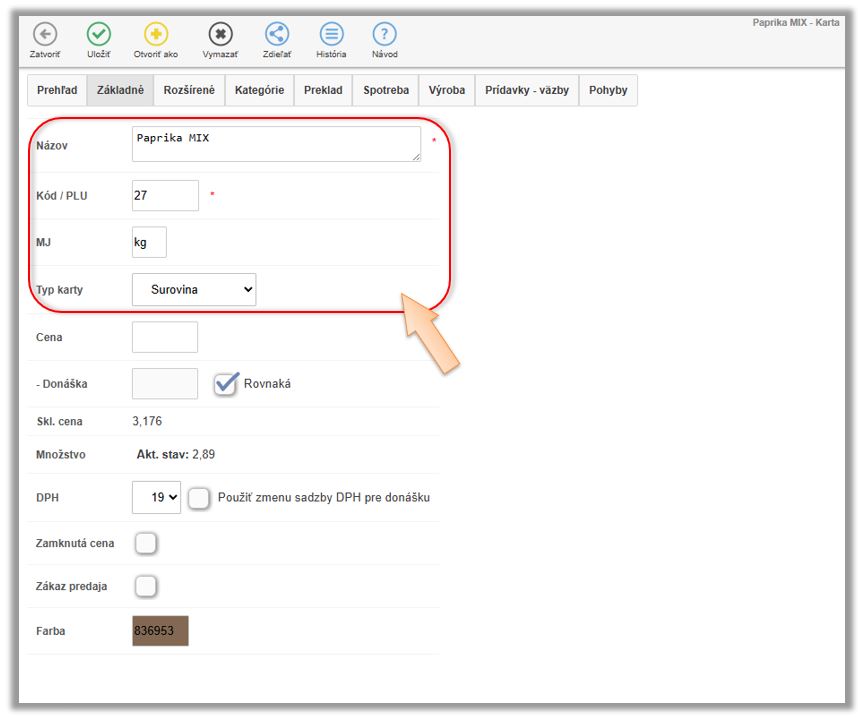858x717 pixels.
Task: Select the Pohyby tab
Action: tap(608, 90)
